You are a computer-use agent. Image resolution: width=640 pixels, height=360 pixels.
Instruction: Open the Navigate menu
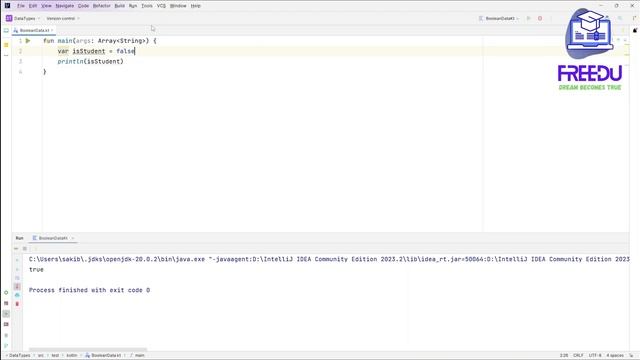pyautogui.click(x=64, y=6)
